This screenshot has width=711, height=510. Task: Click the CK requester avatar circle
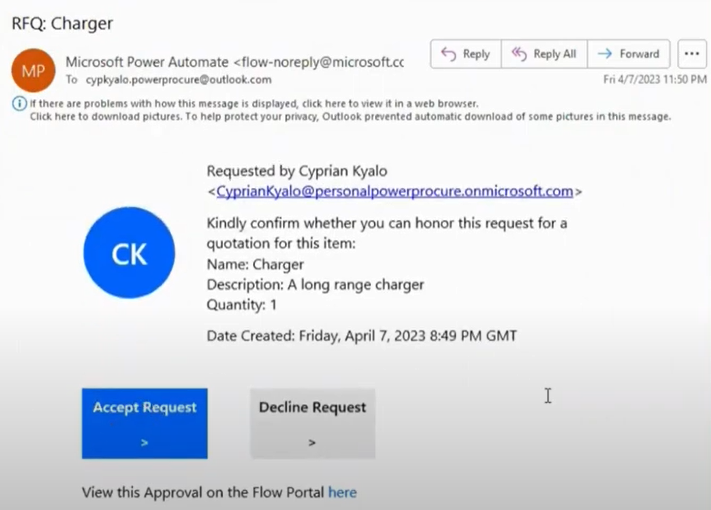tap(129, 254)
